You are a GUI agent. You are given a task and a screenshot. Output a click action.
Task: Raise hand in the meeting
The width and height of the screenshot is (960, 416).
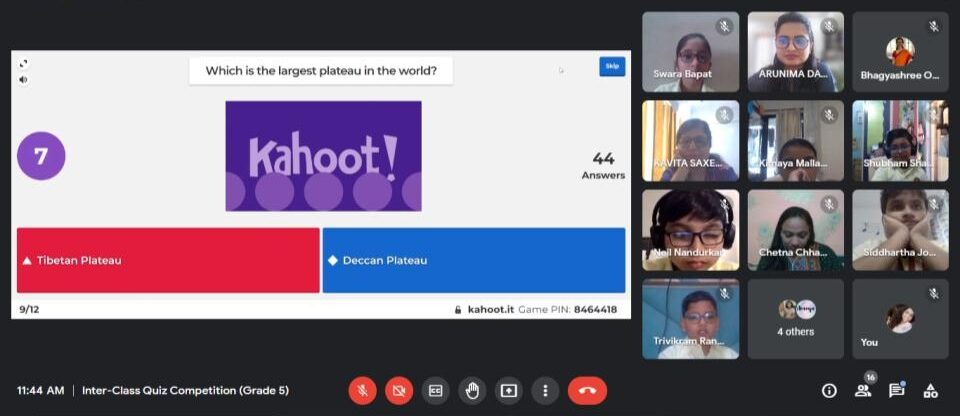pos(472,390)
